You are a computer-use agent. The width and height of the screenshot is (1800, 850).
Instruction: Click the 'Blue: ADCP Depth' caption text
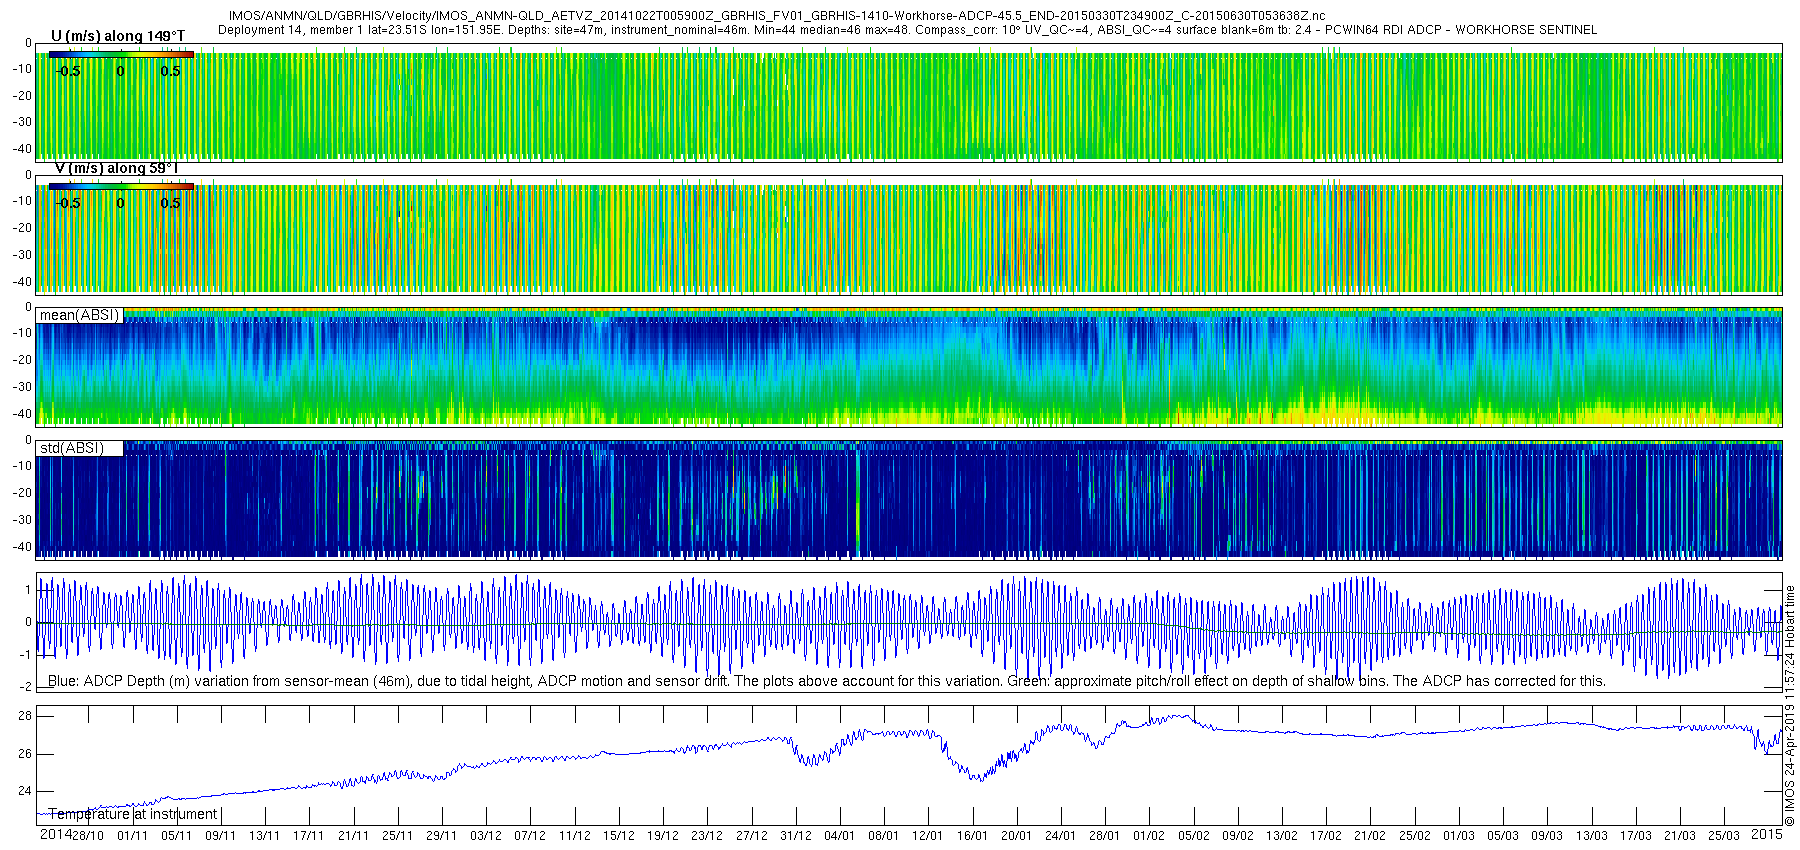[826, 681]
